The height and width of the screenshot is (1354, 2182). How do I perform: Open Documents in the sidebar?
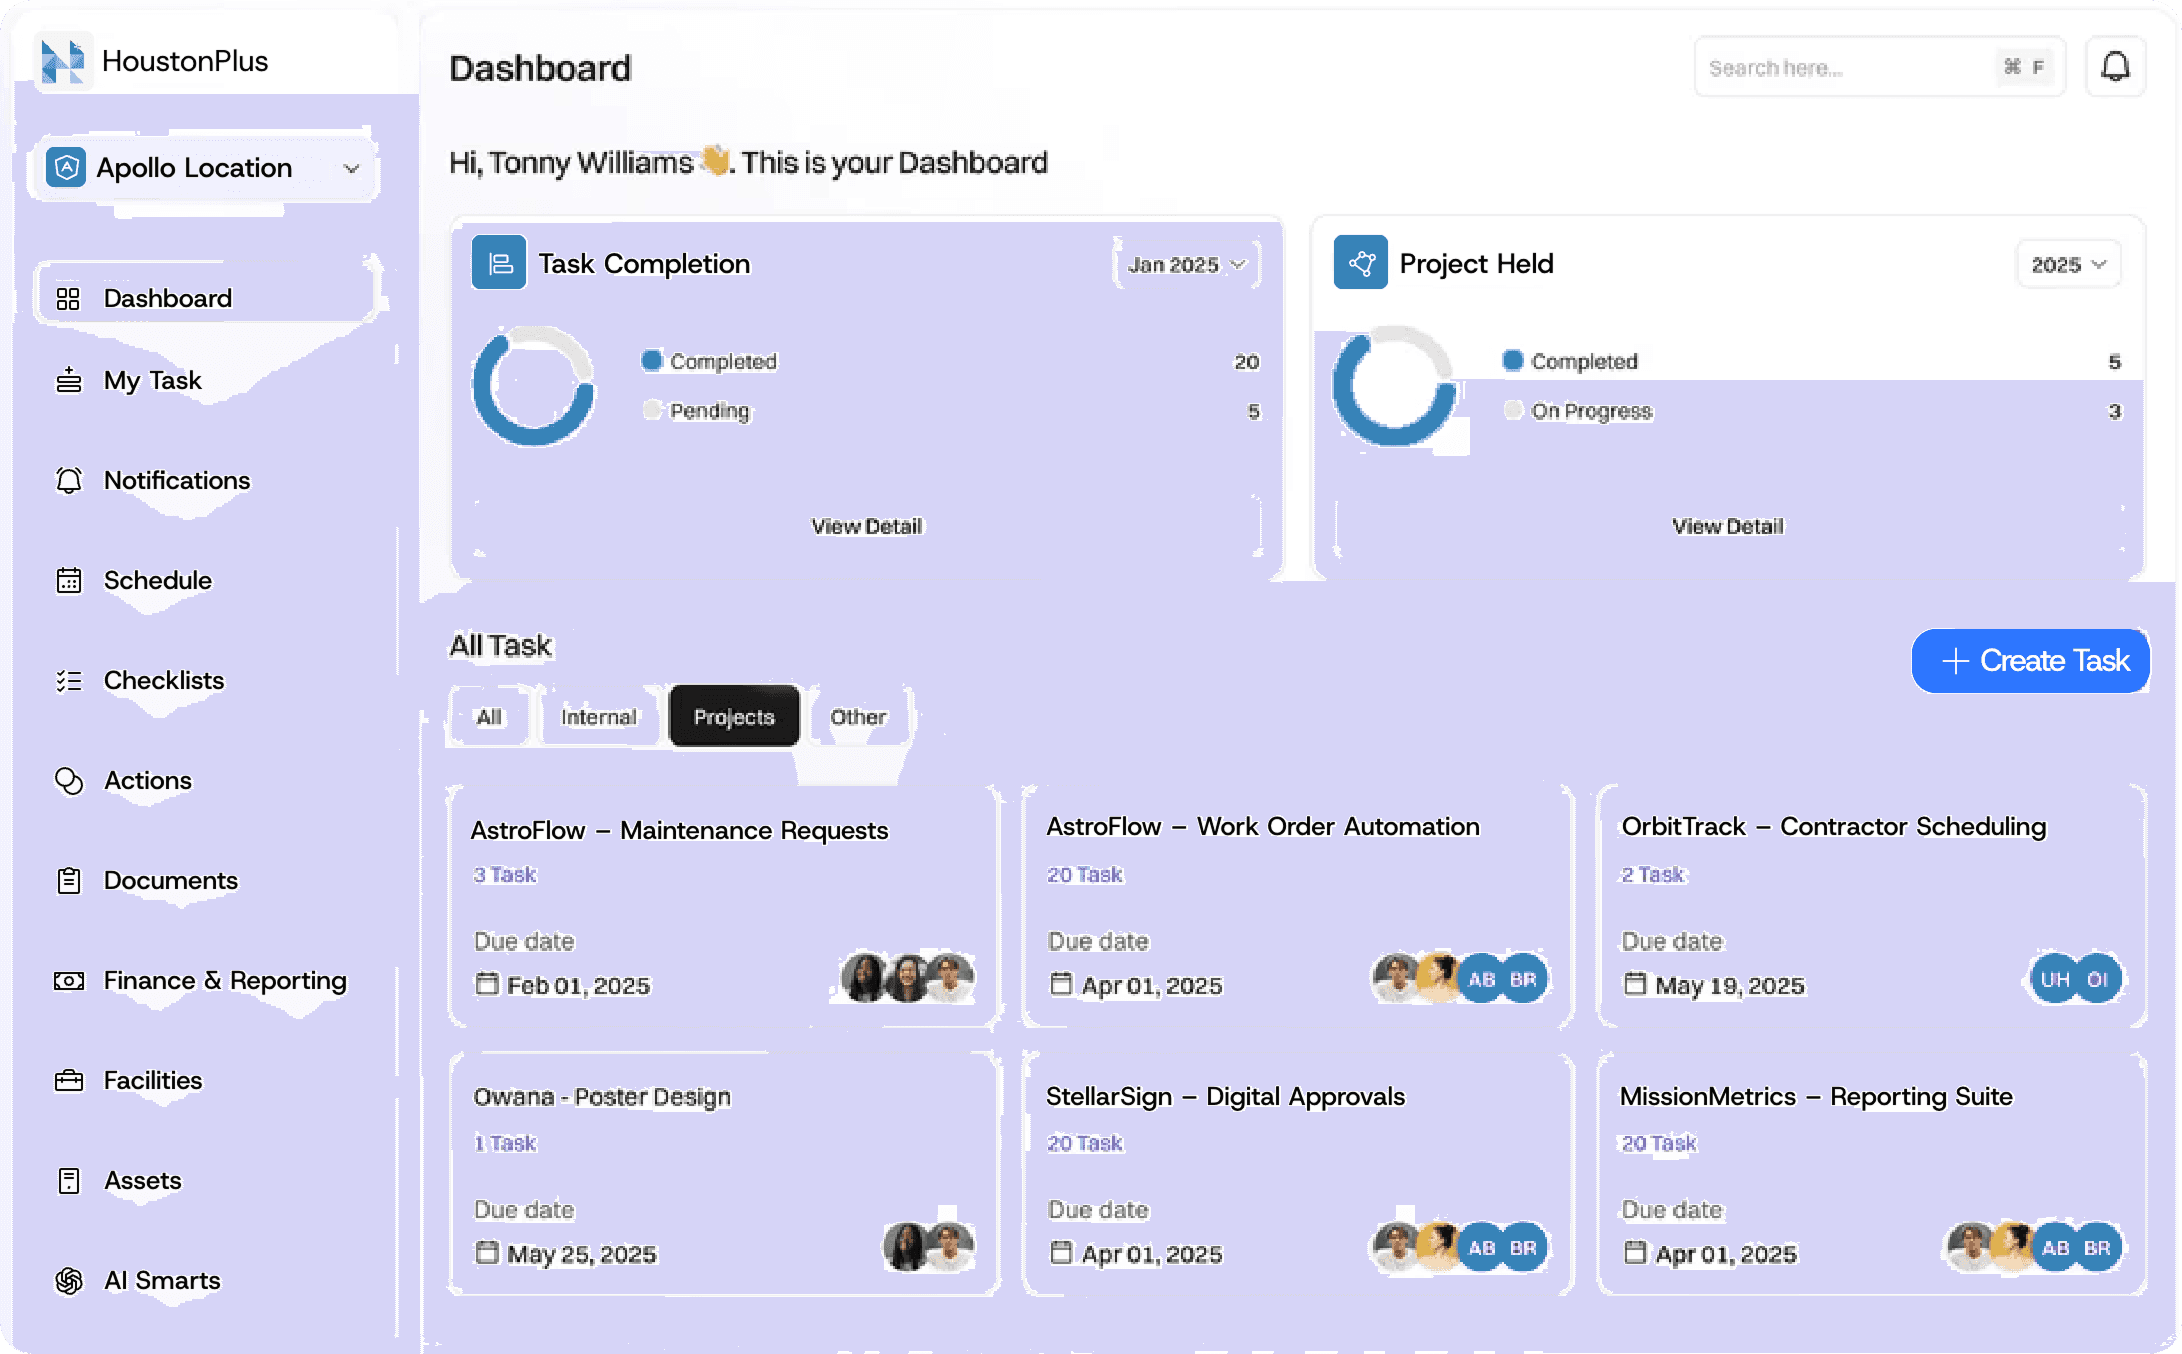pos(171,880)
